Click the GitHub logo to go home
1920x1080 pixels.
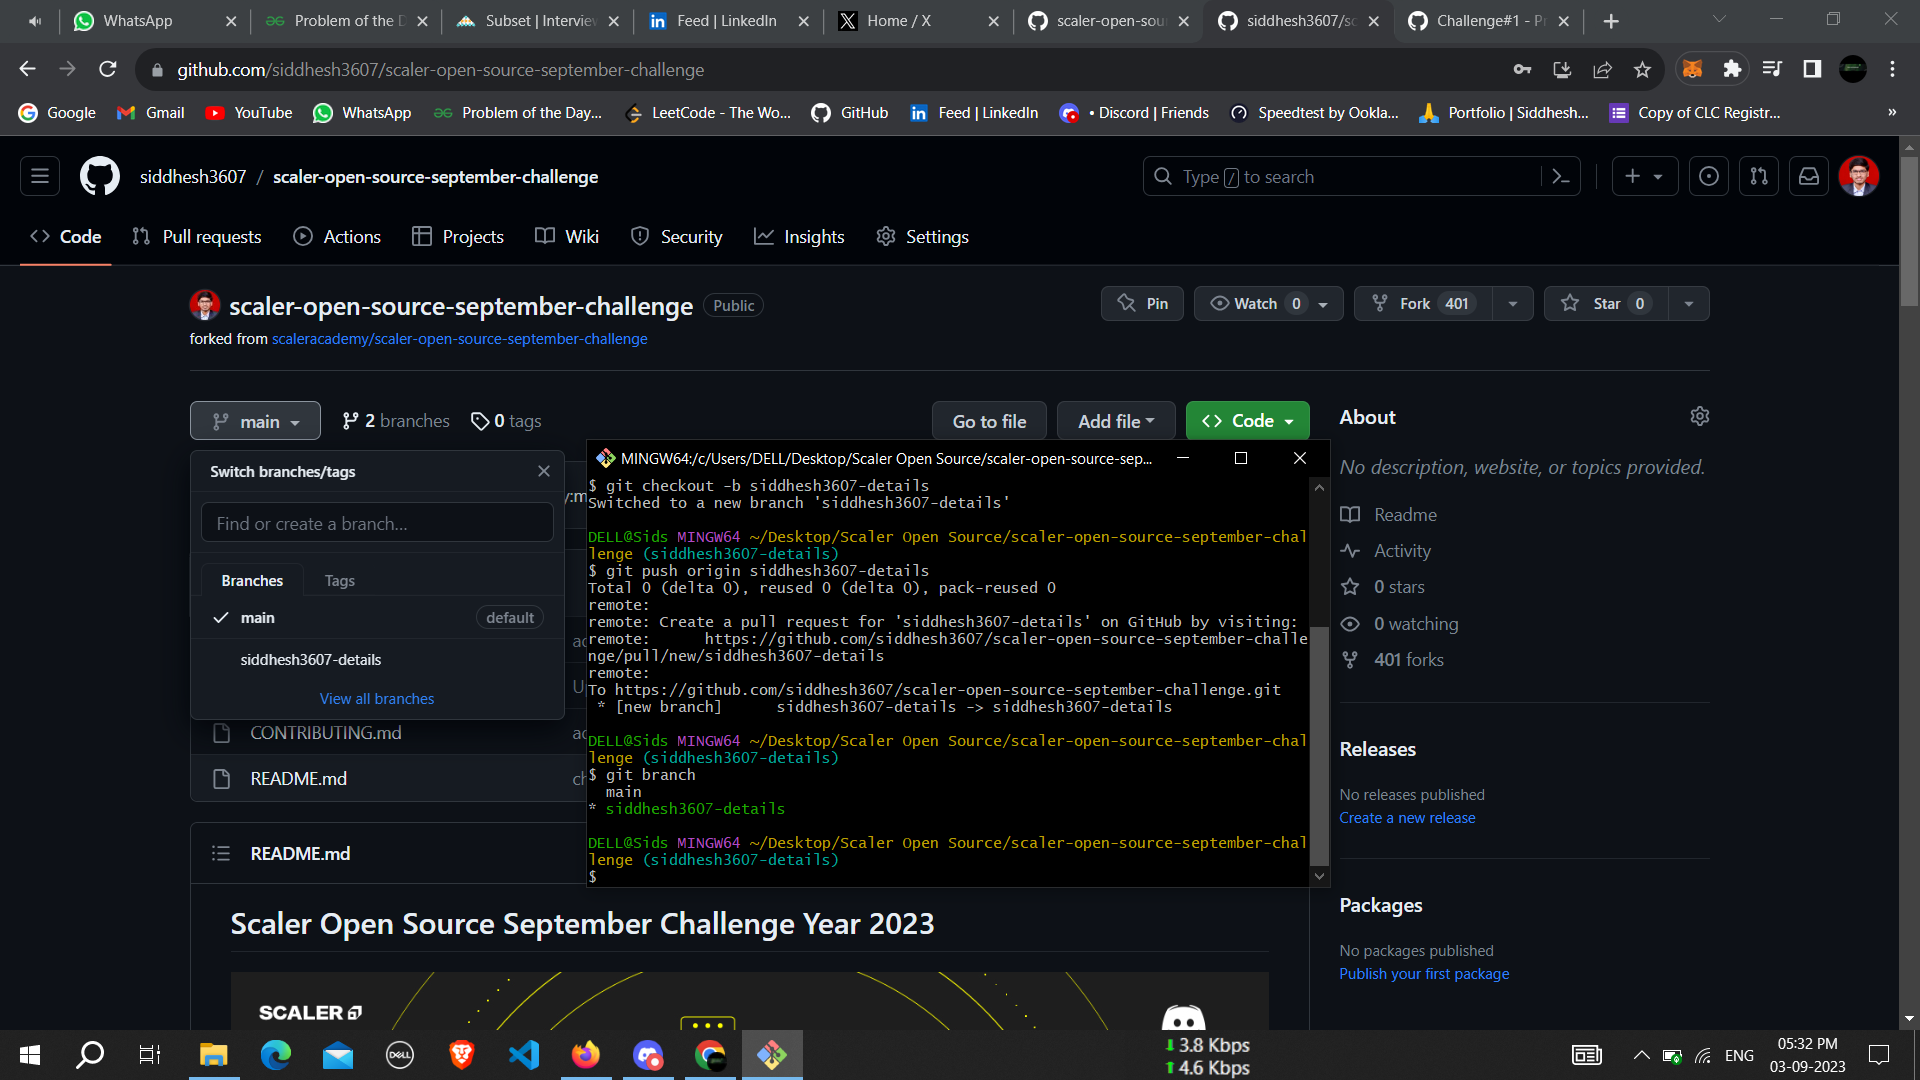point(99,175)
